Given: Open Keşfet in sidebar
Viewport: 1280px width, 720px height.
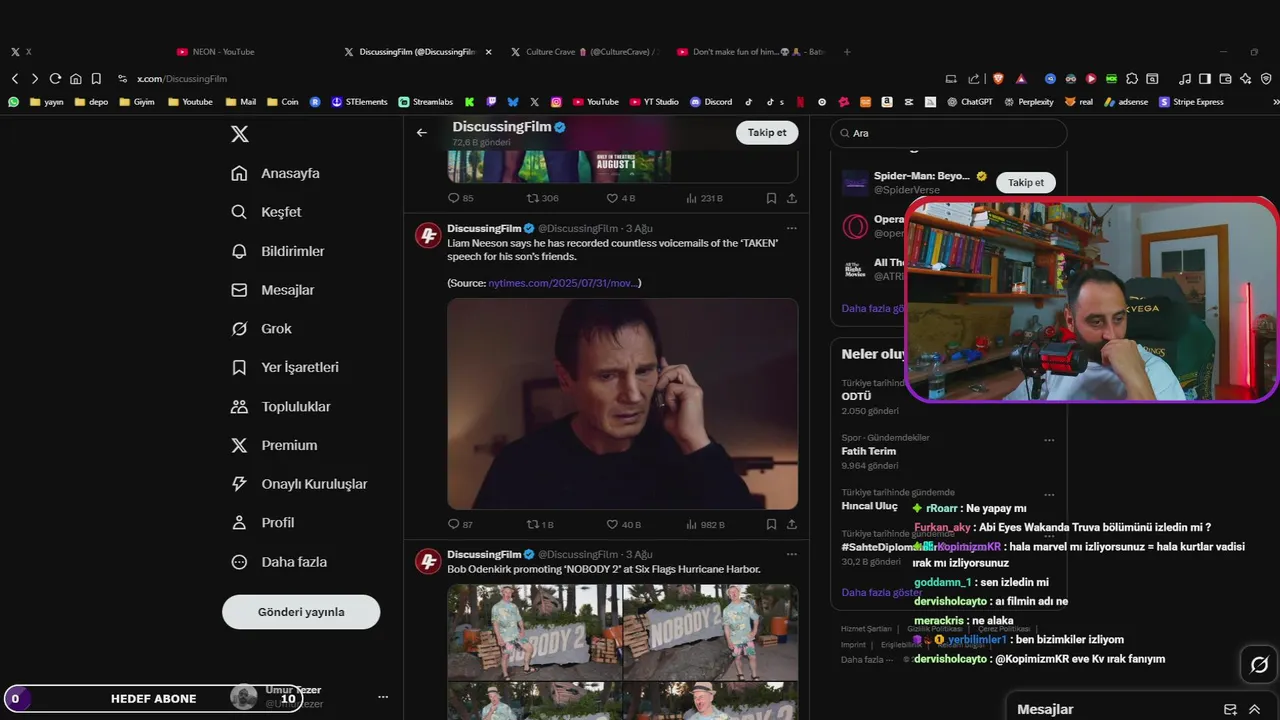Looking at the screenshot, I should pyautogui.click(x=266, y=212).
